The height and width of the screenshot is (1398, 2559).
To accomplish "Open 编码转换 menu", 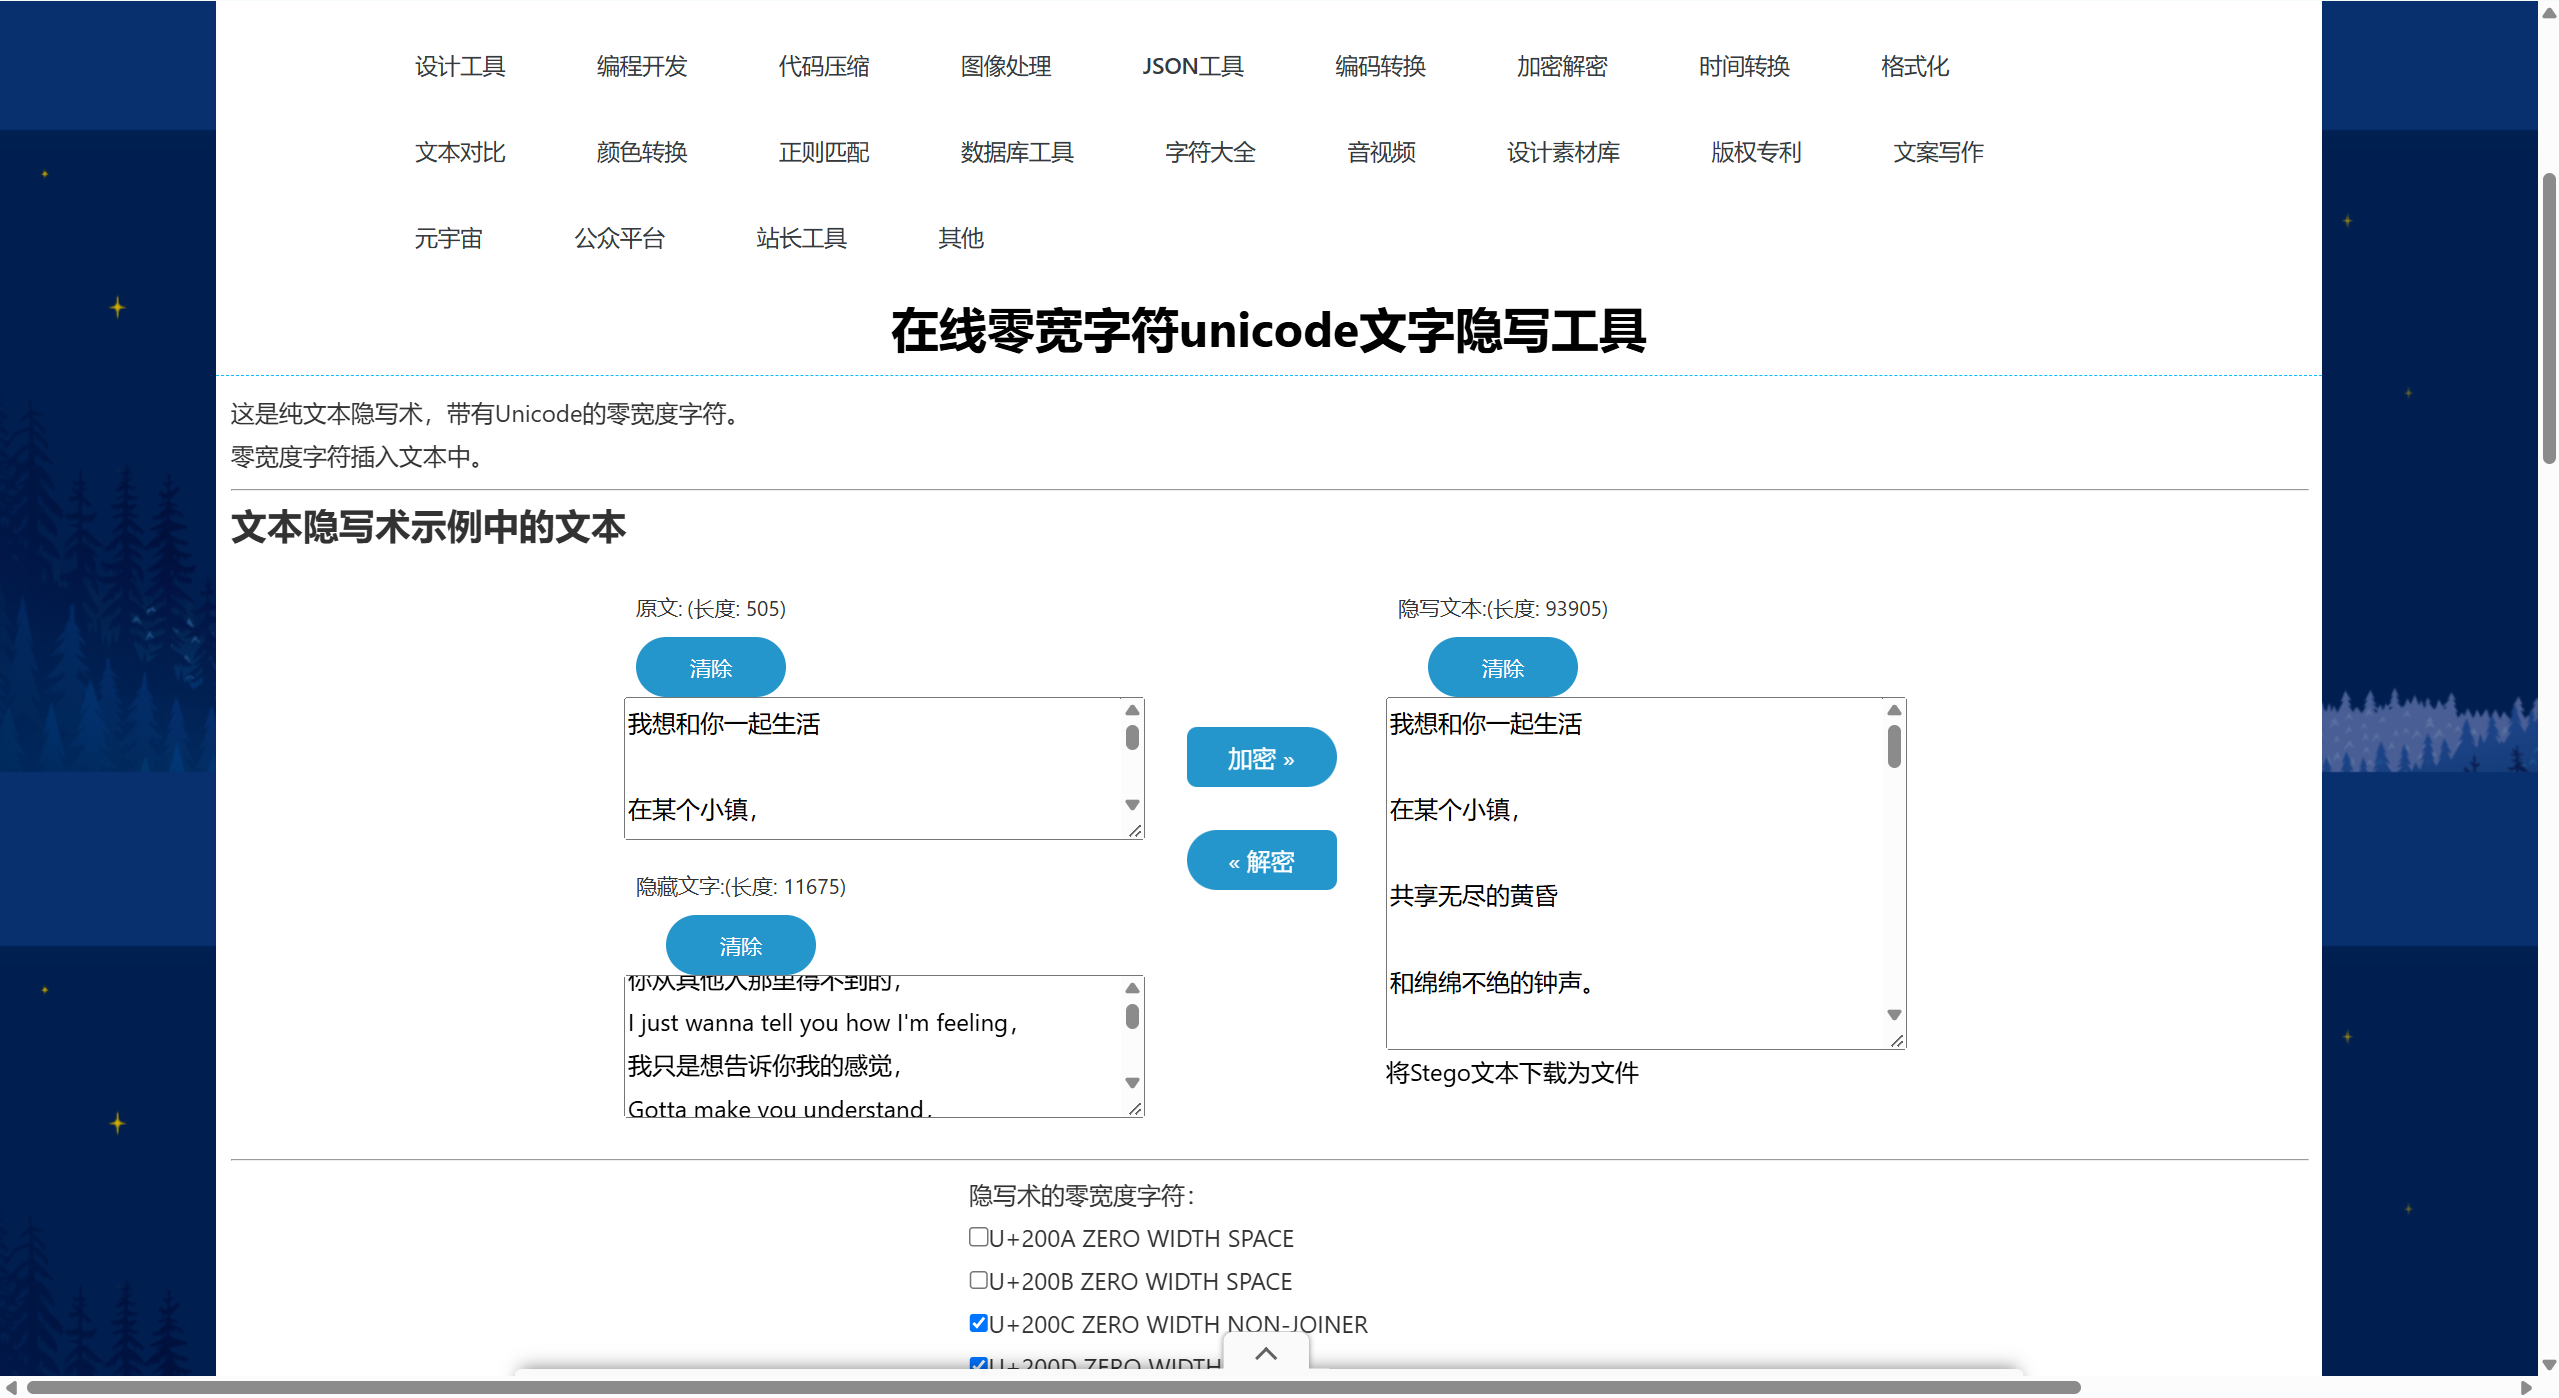I will click(x=1380, y=66).
